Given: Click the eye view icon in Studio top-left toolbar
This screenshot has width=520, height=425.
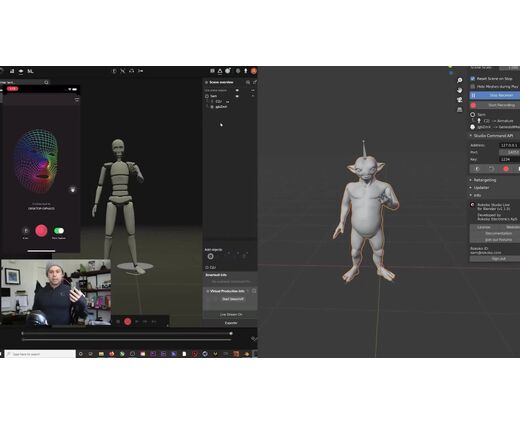Looking at the screenshot, I should [21, 71].
